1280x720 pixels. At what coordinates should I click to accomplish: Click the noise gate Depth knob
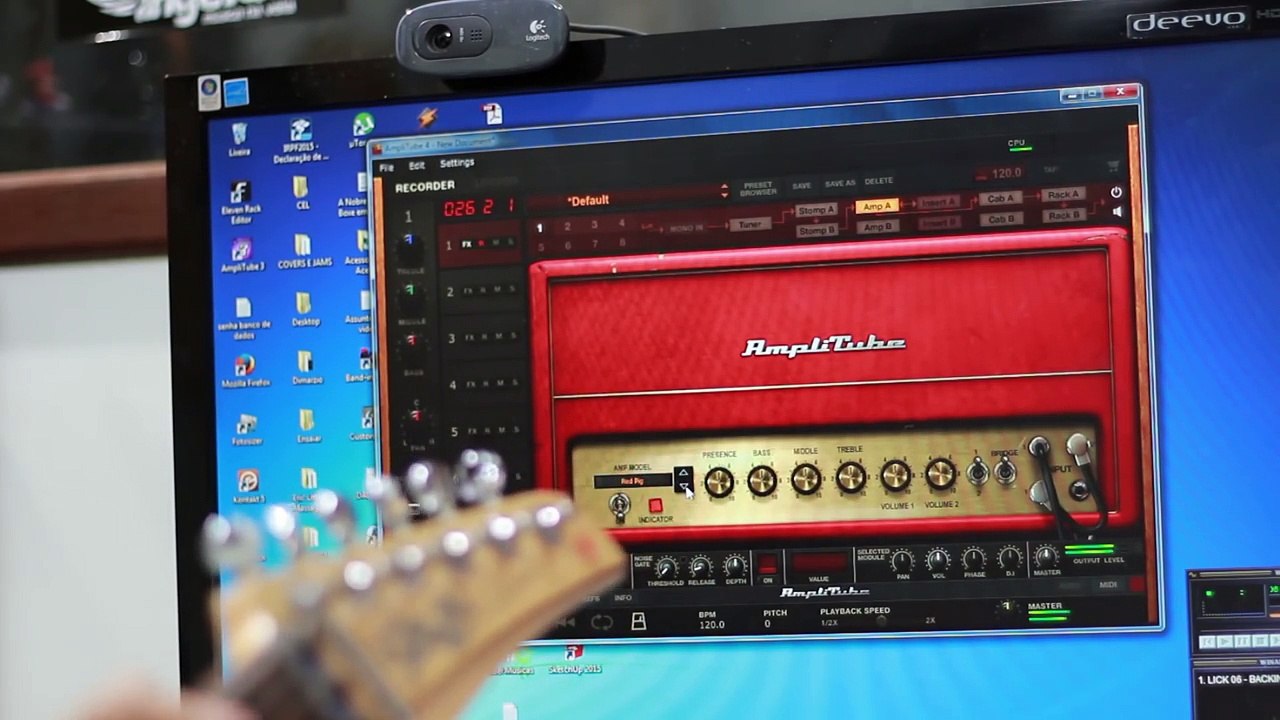pyautogui.click(x=735, y=566)
